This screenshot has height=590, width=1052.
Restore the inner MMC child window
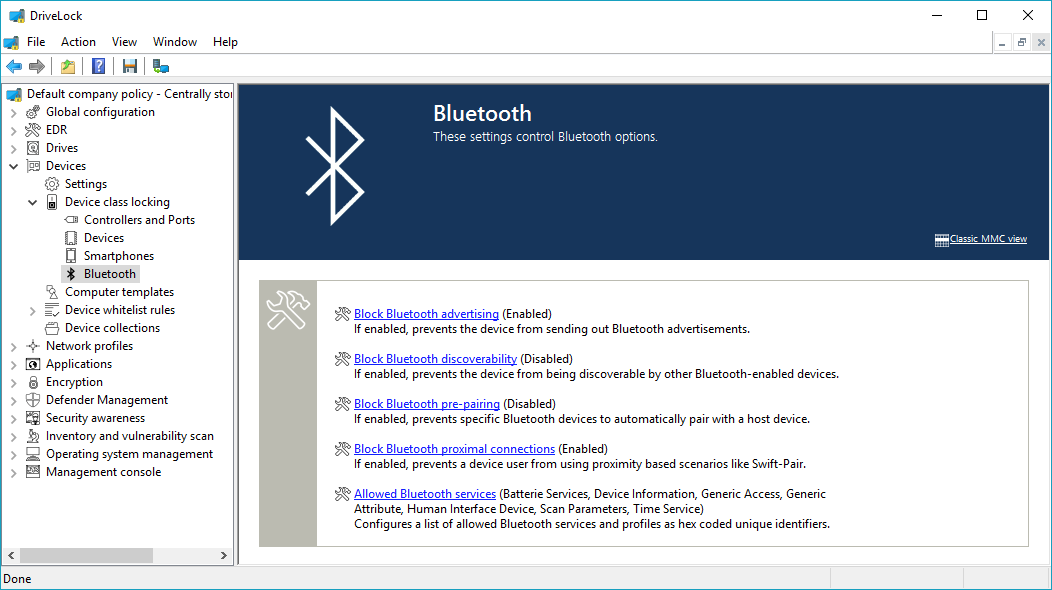(1022, 42)
